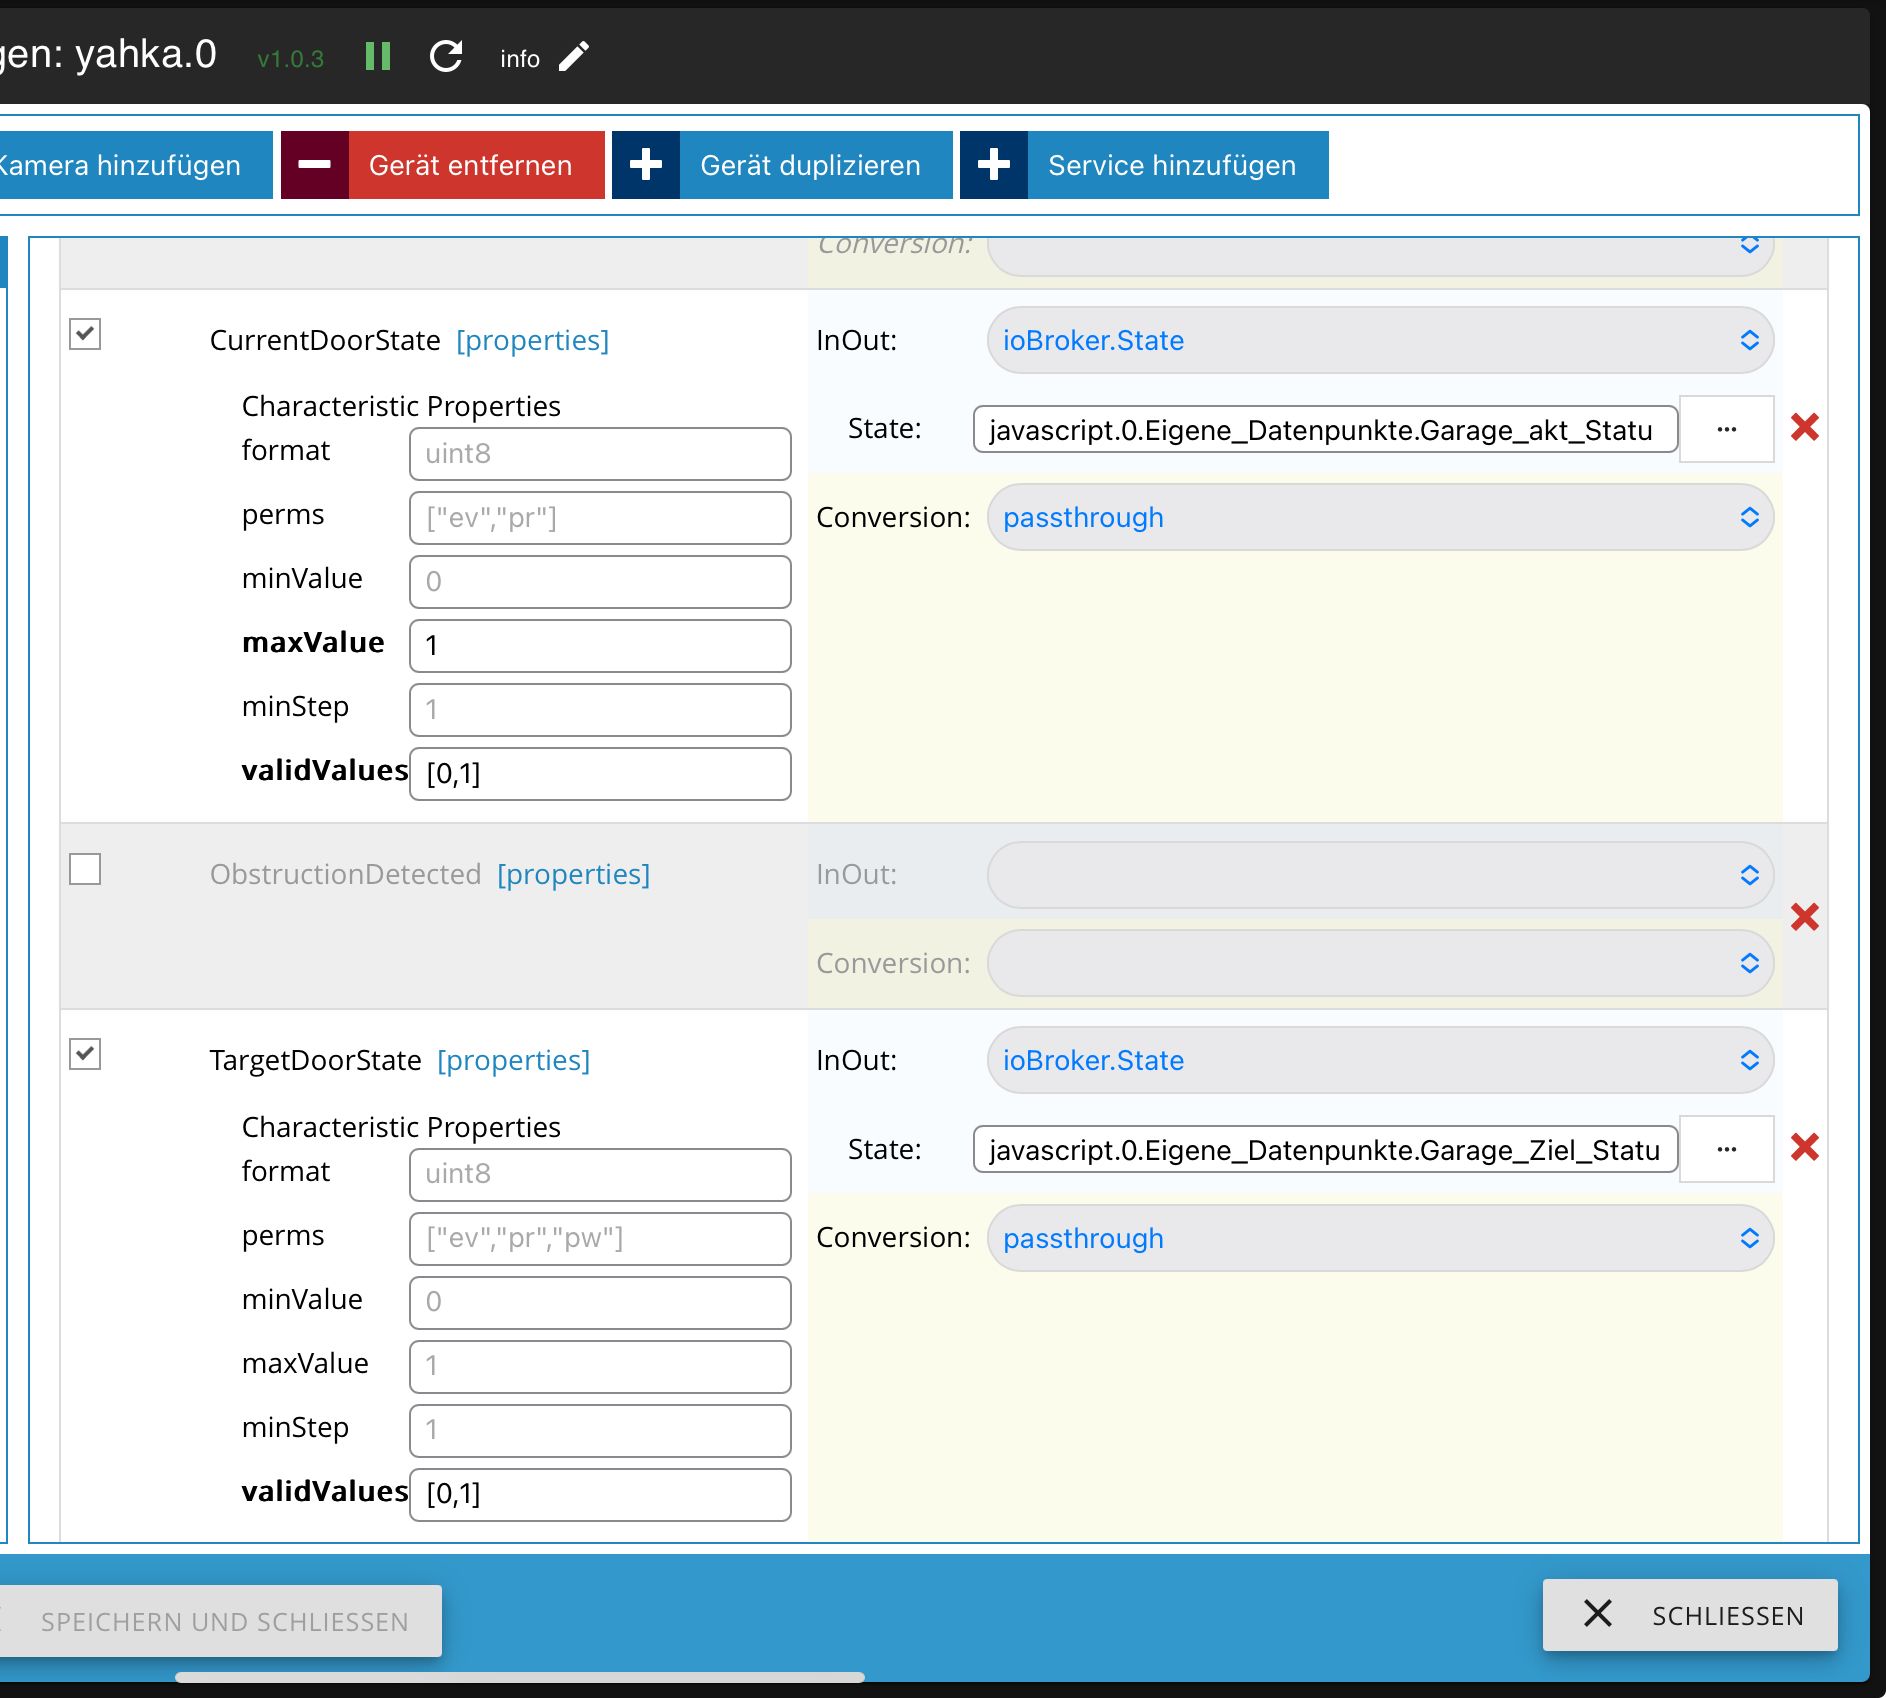Image resolution: width=1886 pixels, height=1698 pixels.
Task: Focus CurrentDoorState State path field
Action: click(1325, 429)
